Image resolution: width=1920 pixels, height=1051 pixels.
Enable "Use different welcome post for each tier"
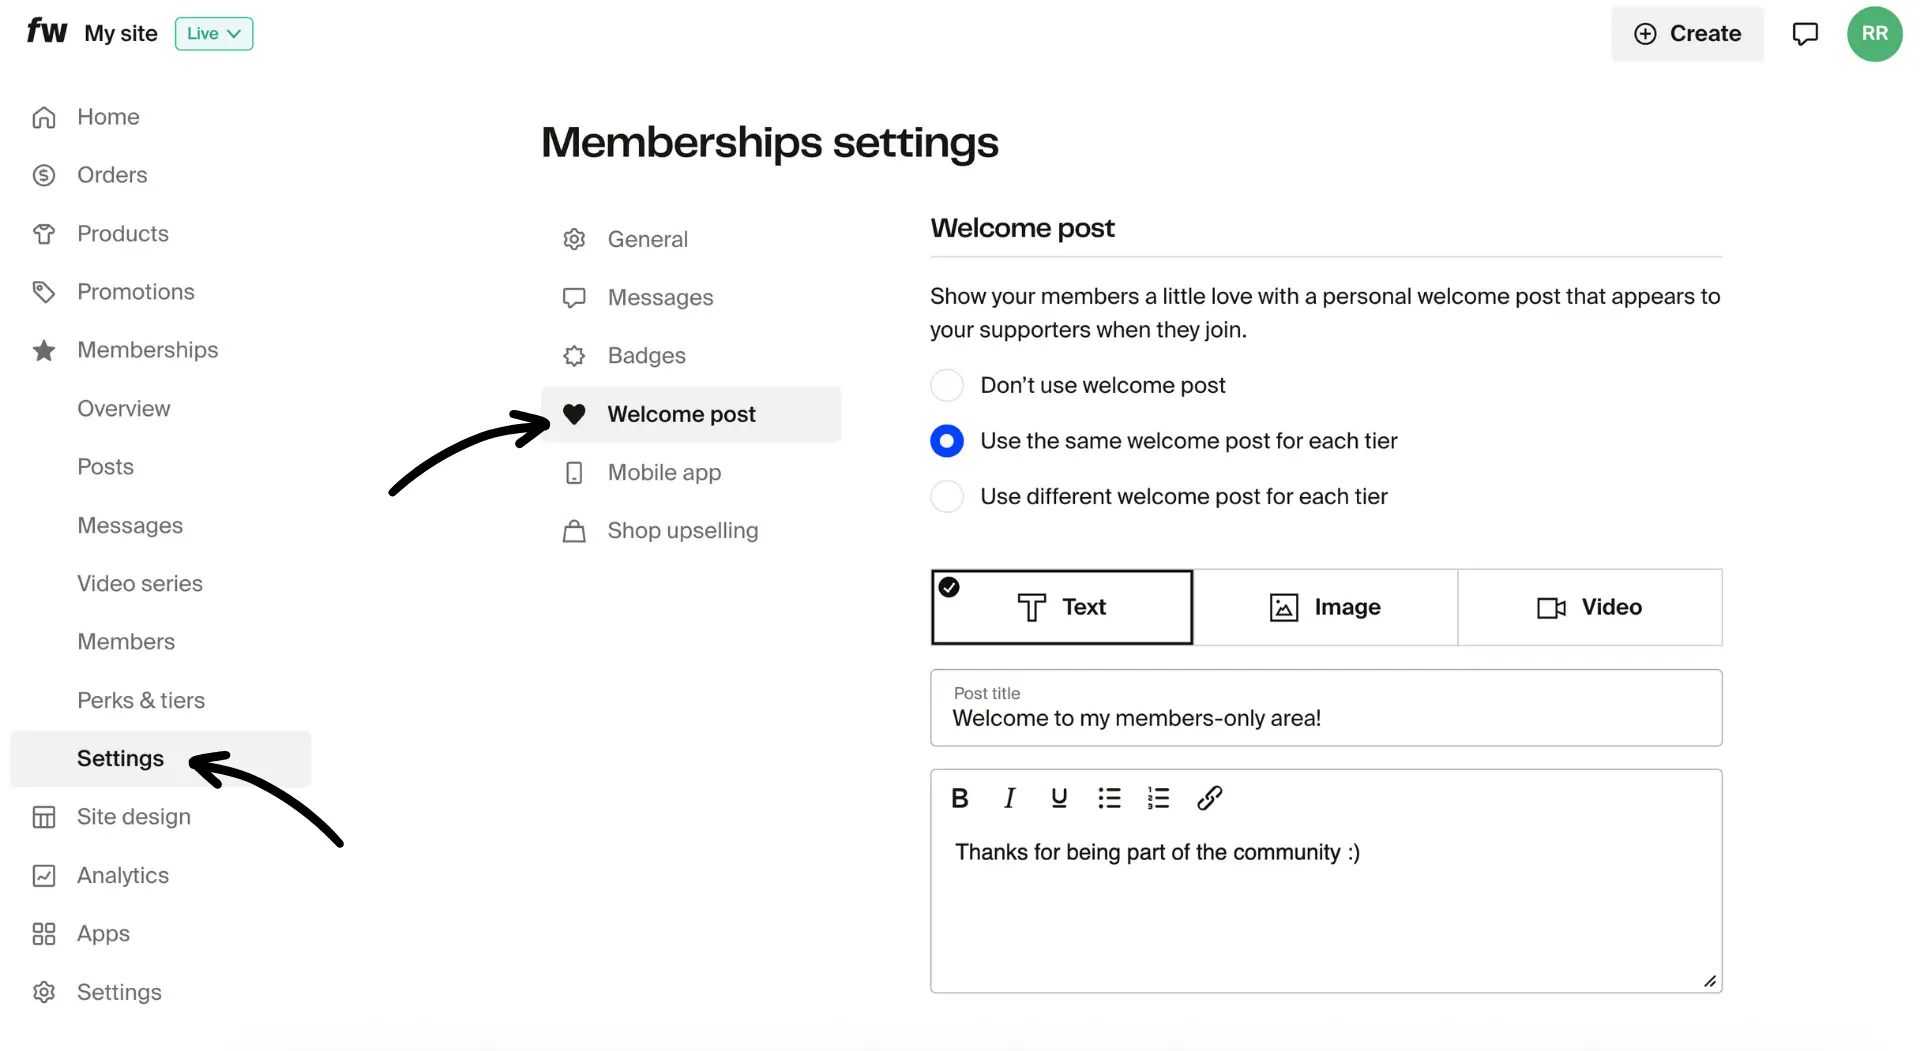[x=946, y=496]
